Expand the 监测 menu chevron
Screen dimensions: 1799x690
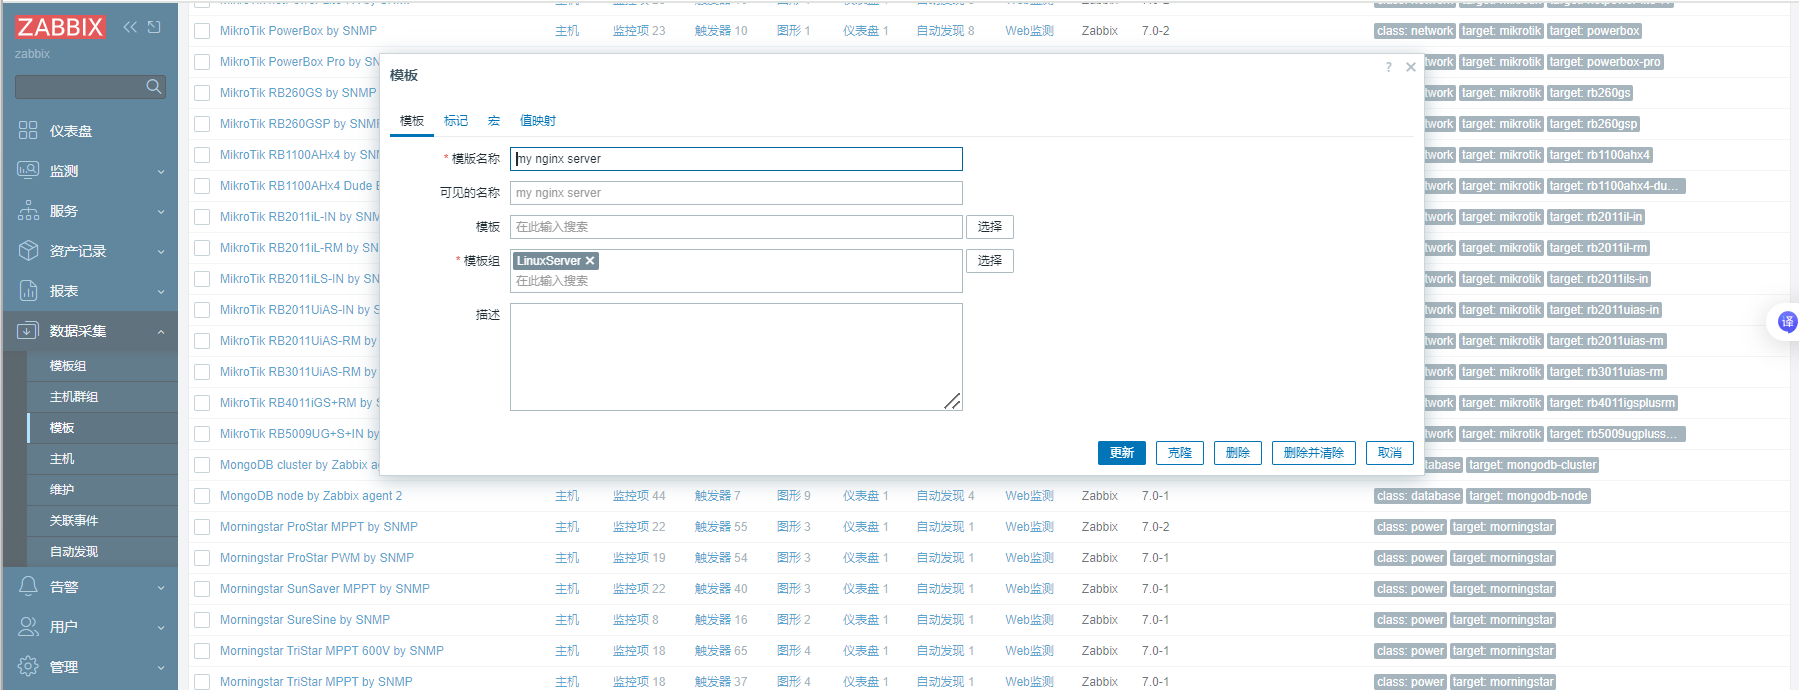click(161, 172)
